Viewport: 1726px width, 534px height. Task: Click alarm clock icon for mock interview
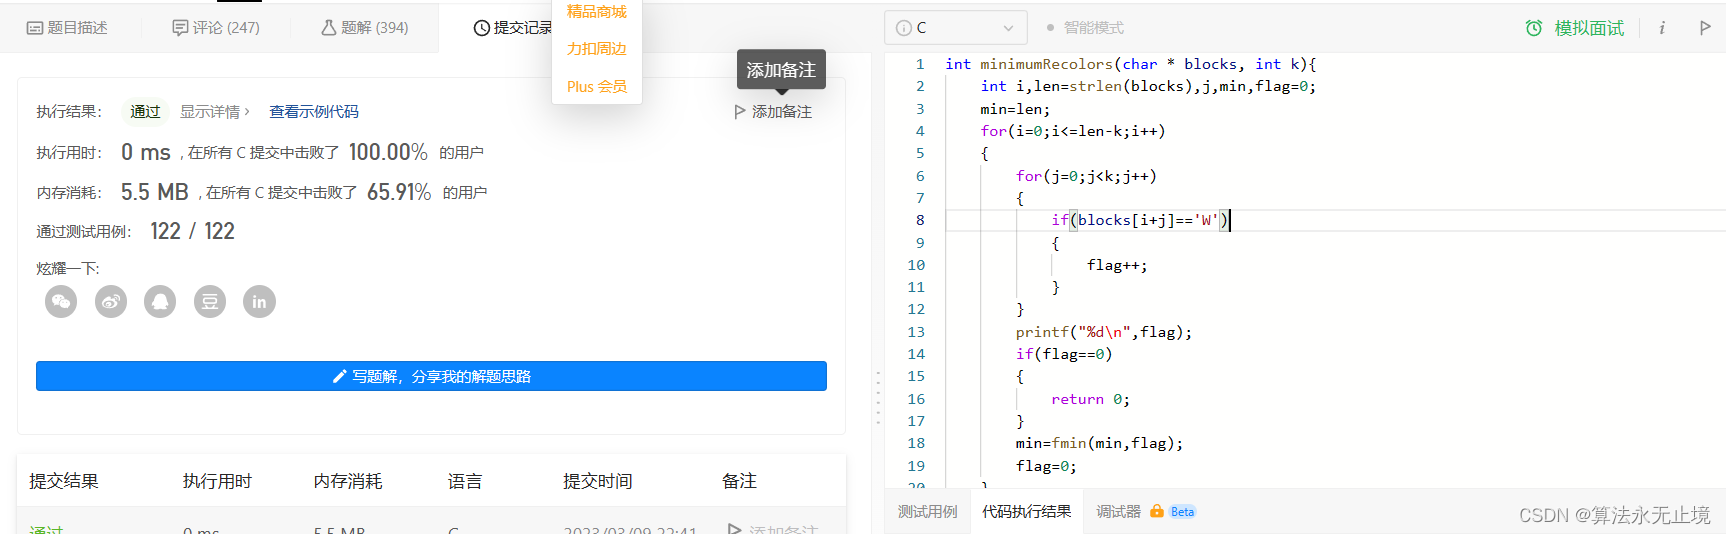pyautogui.click(x=1534, y=28)
